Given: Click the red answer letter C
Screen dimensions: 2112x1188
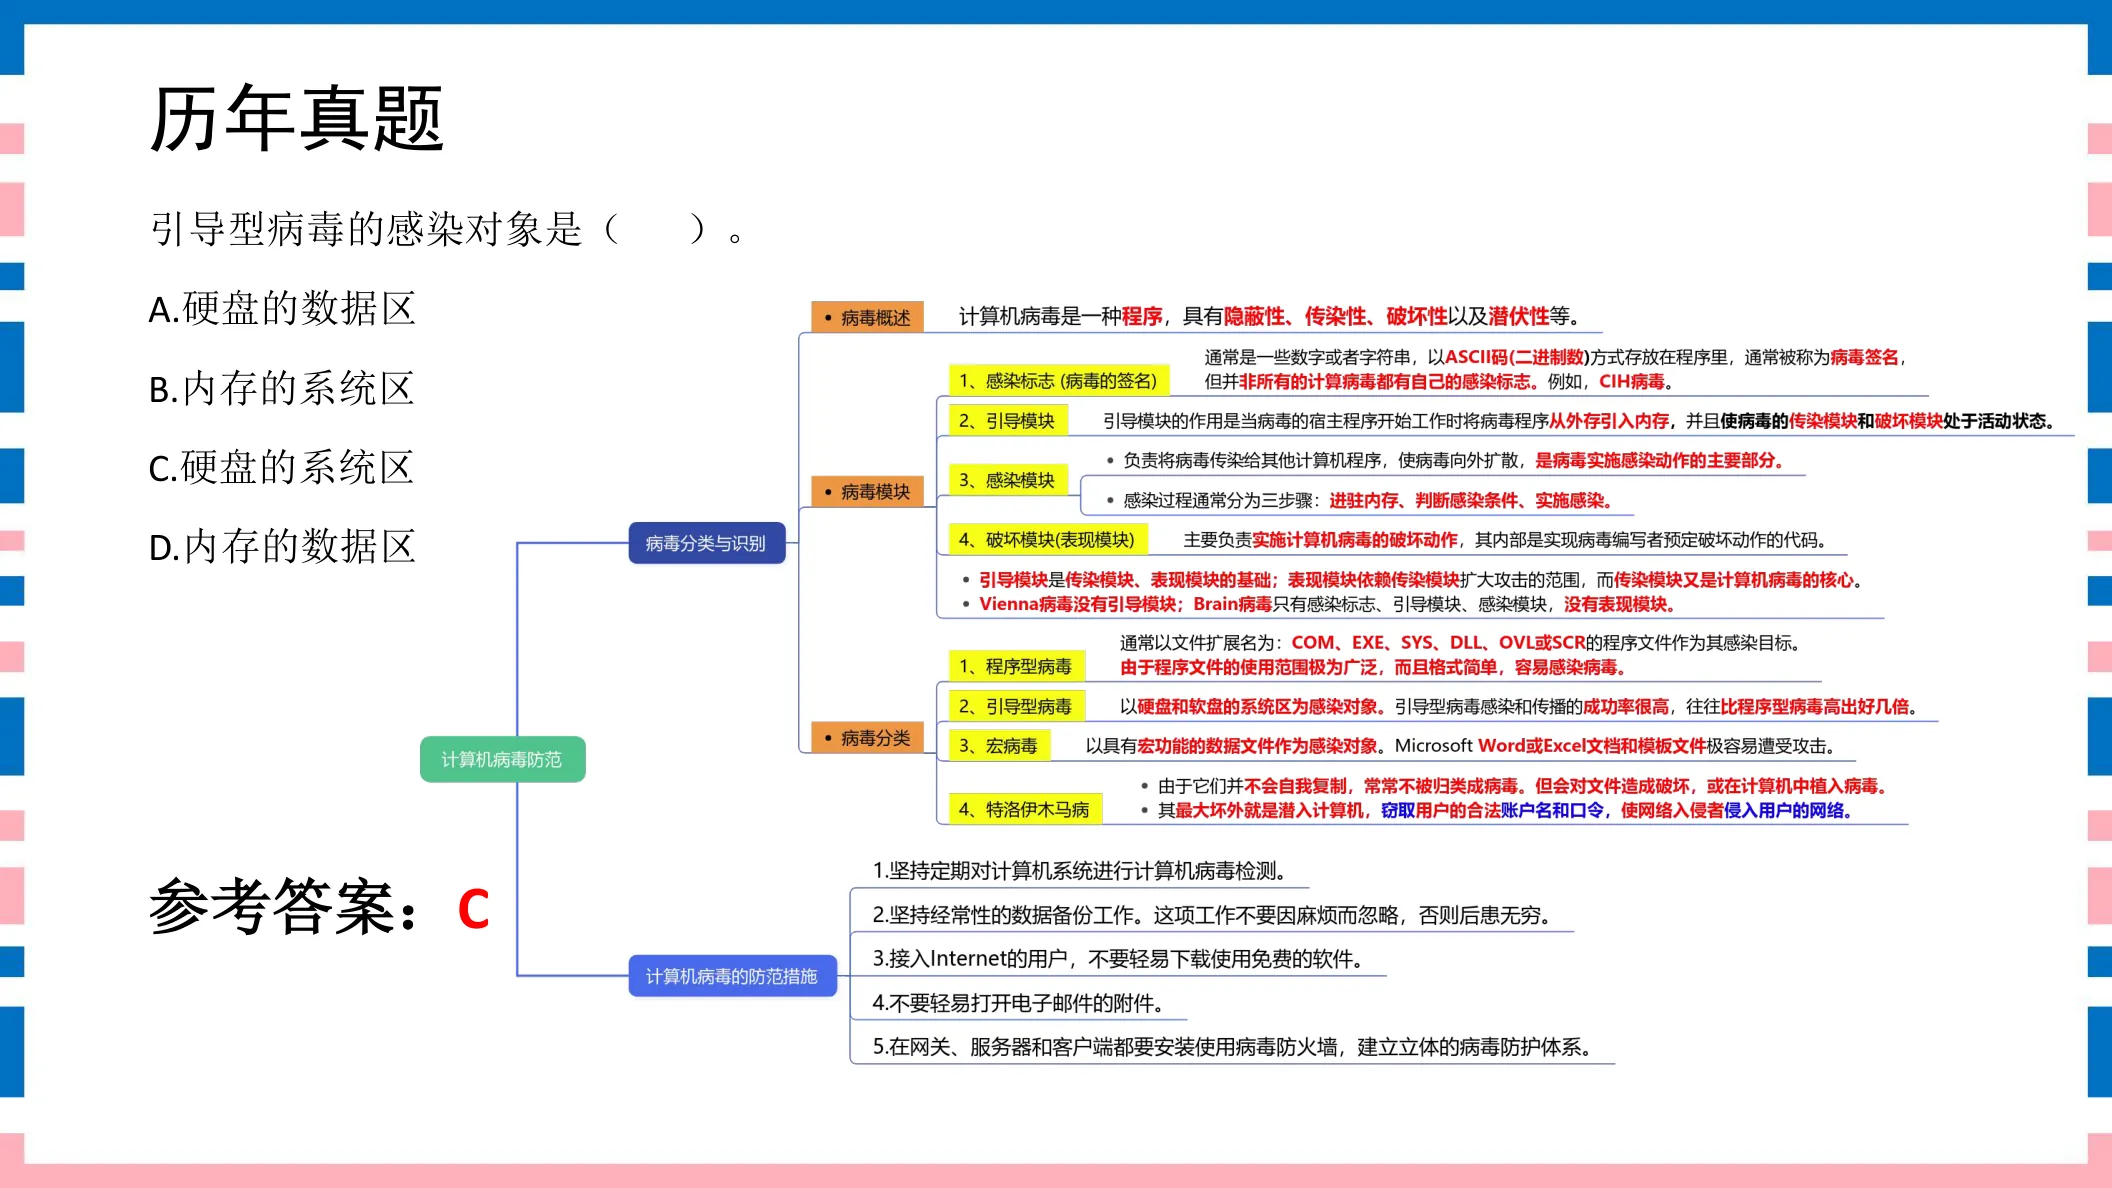Looking at the screenshot, I should (x=474, y=910).
